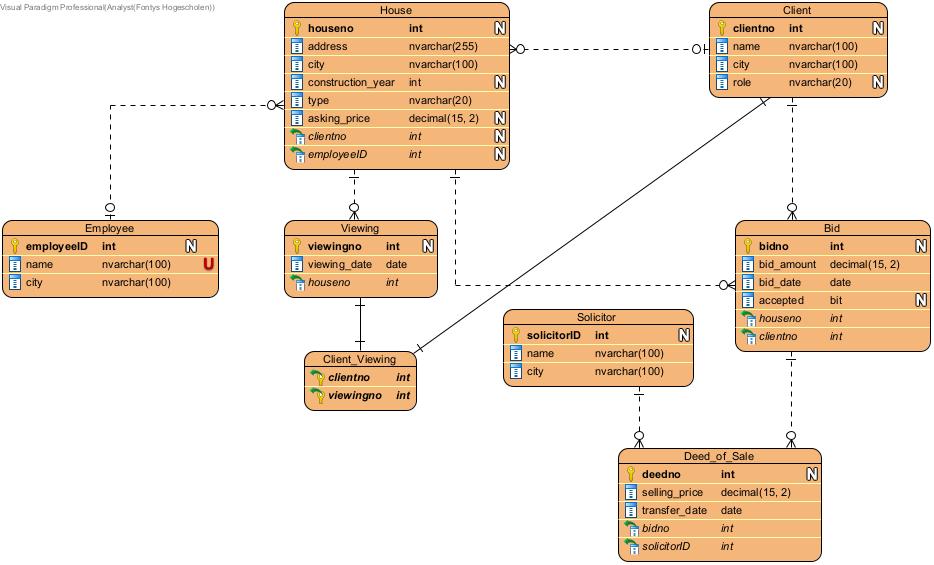Screen dimensions: 934x565
Task: Click the foreign key icon beside viewingno in Client_Viewing
Action: point(317,396)
